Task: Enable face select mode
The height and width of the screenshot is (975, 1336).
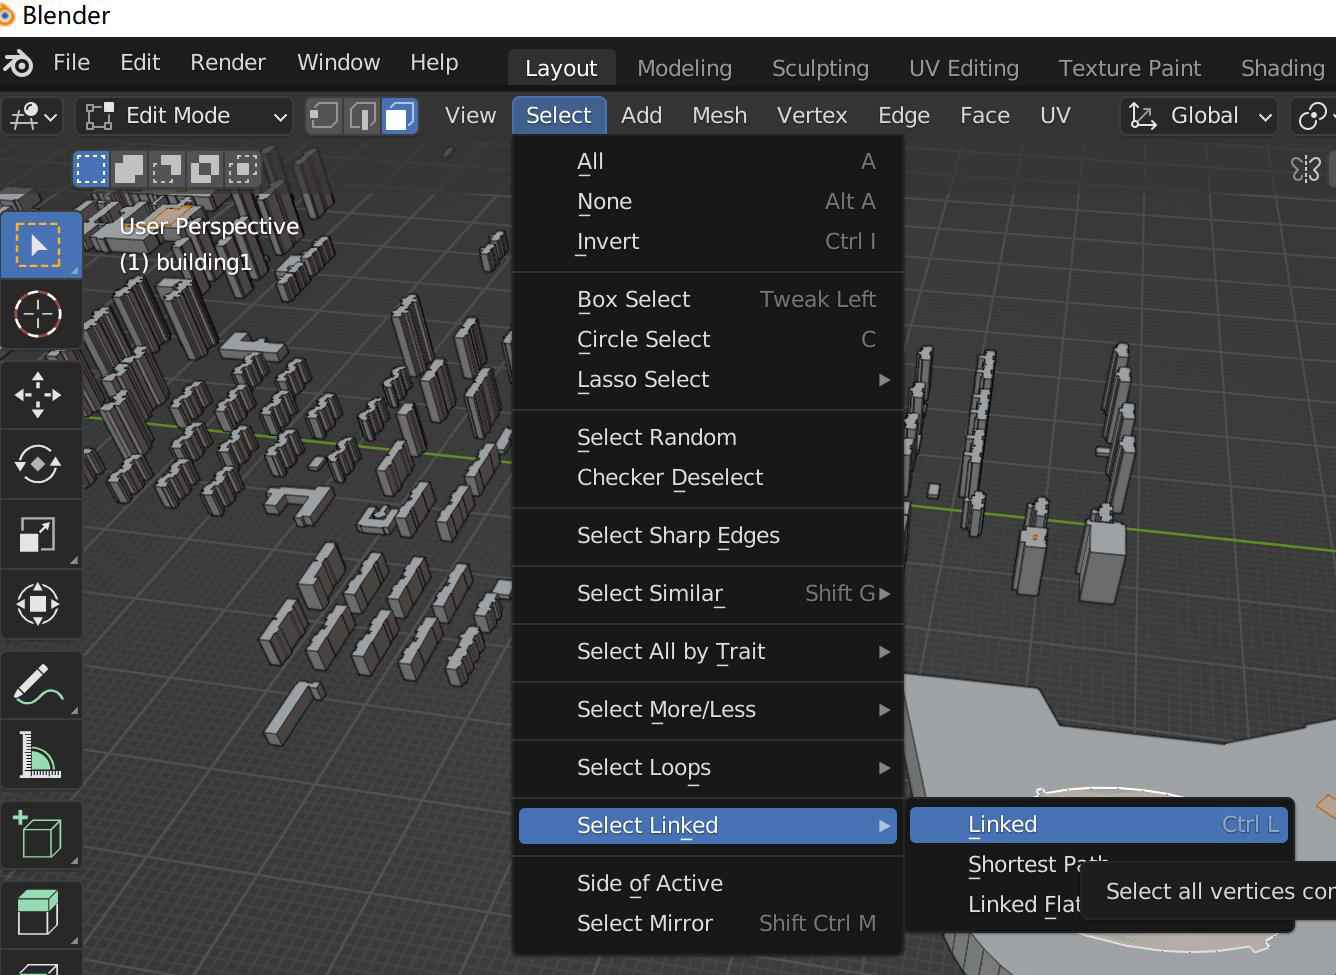Action: coord(398,116)
